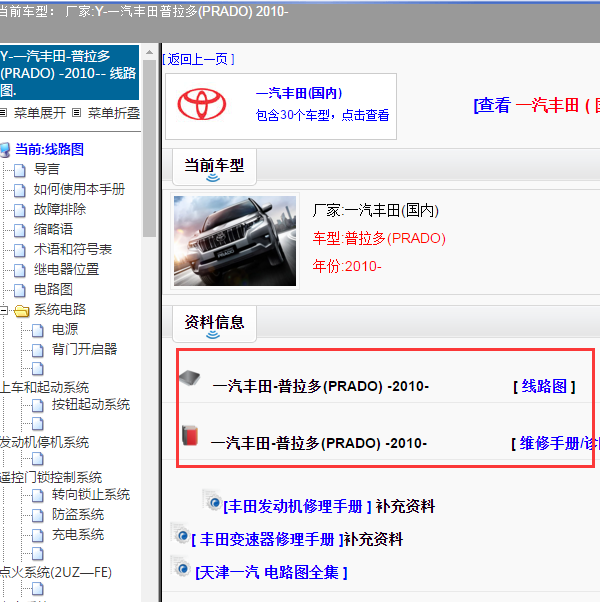The height and width of the screenshot is (602, 600).
Task: Select 当前:线路图 root node
Action: coord(50,149)
